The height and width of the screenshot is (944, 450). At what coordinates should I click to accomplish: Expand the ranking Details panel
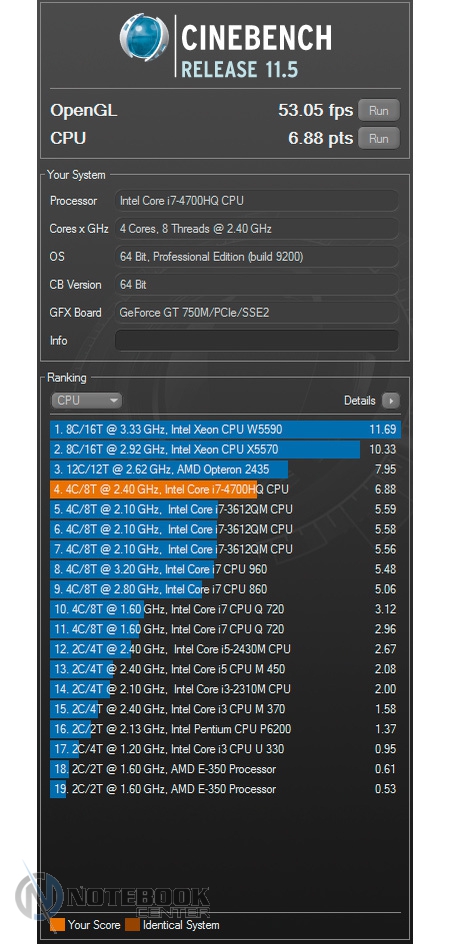[372, 401]
